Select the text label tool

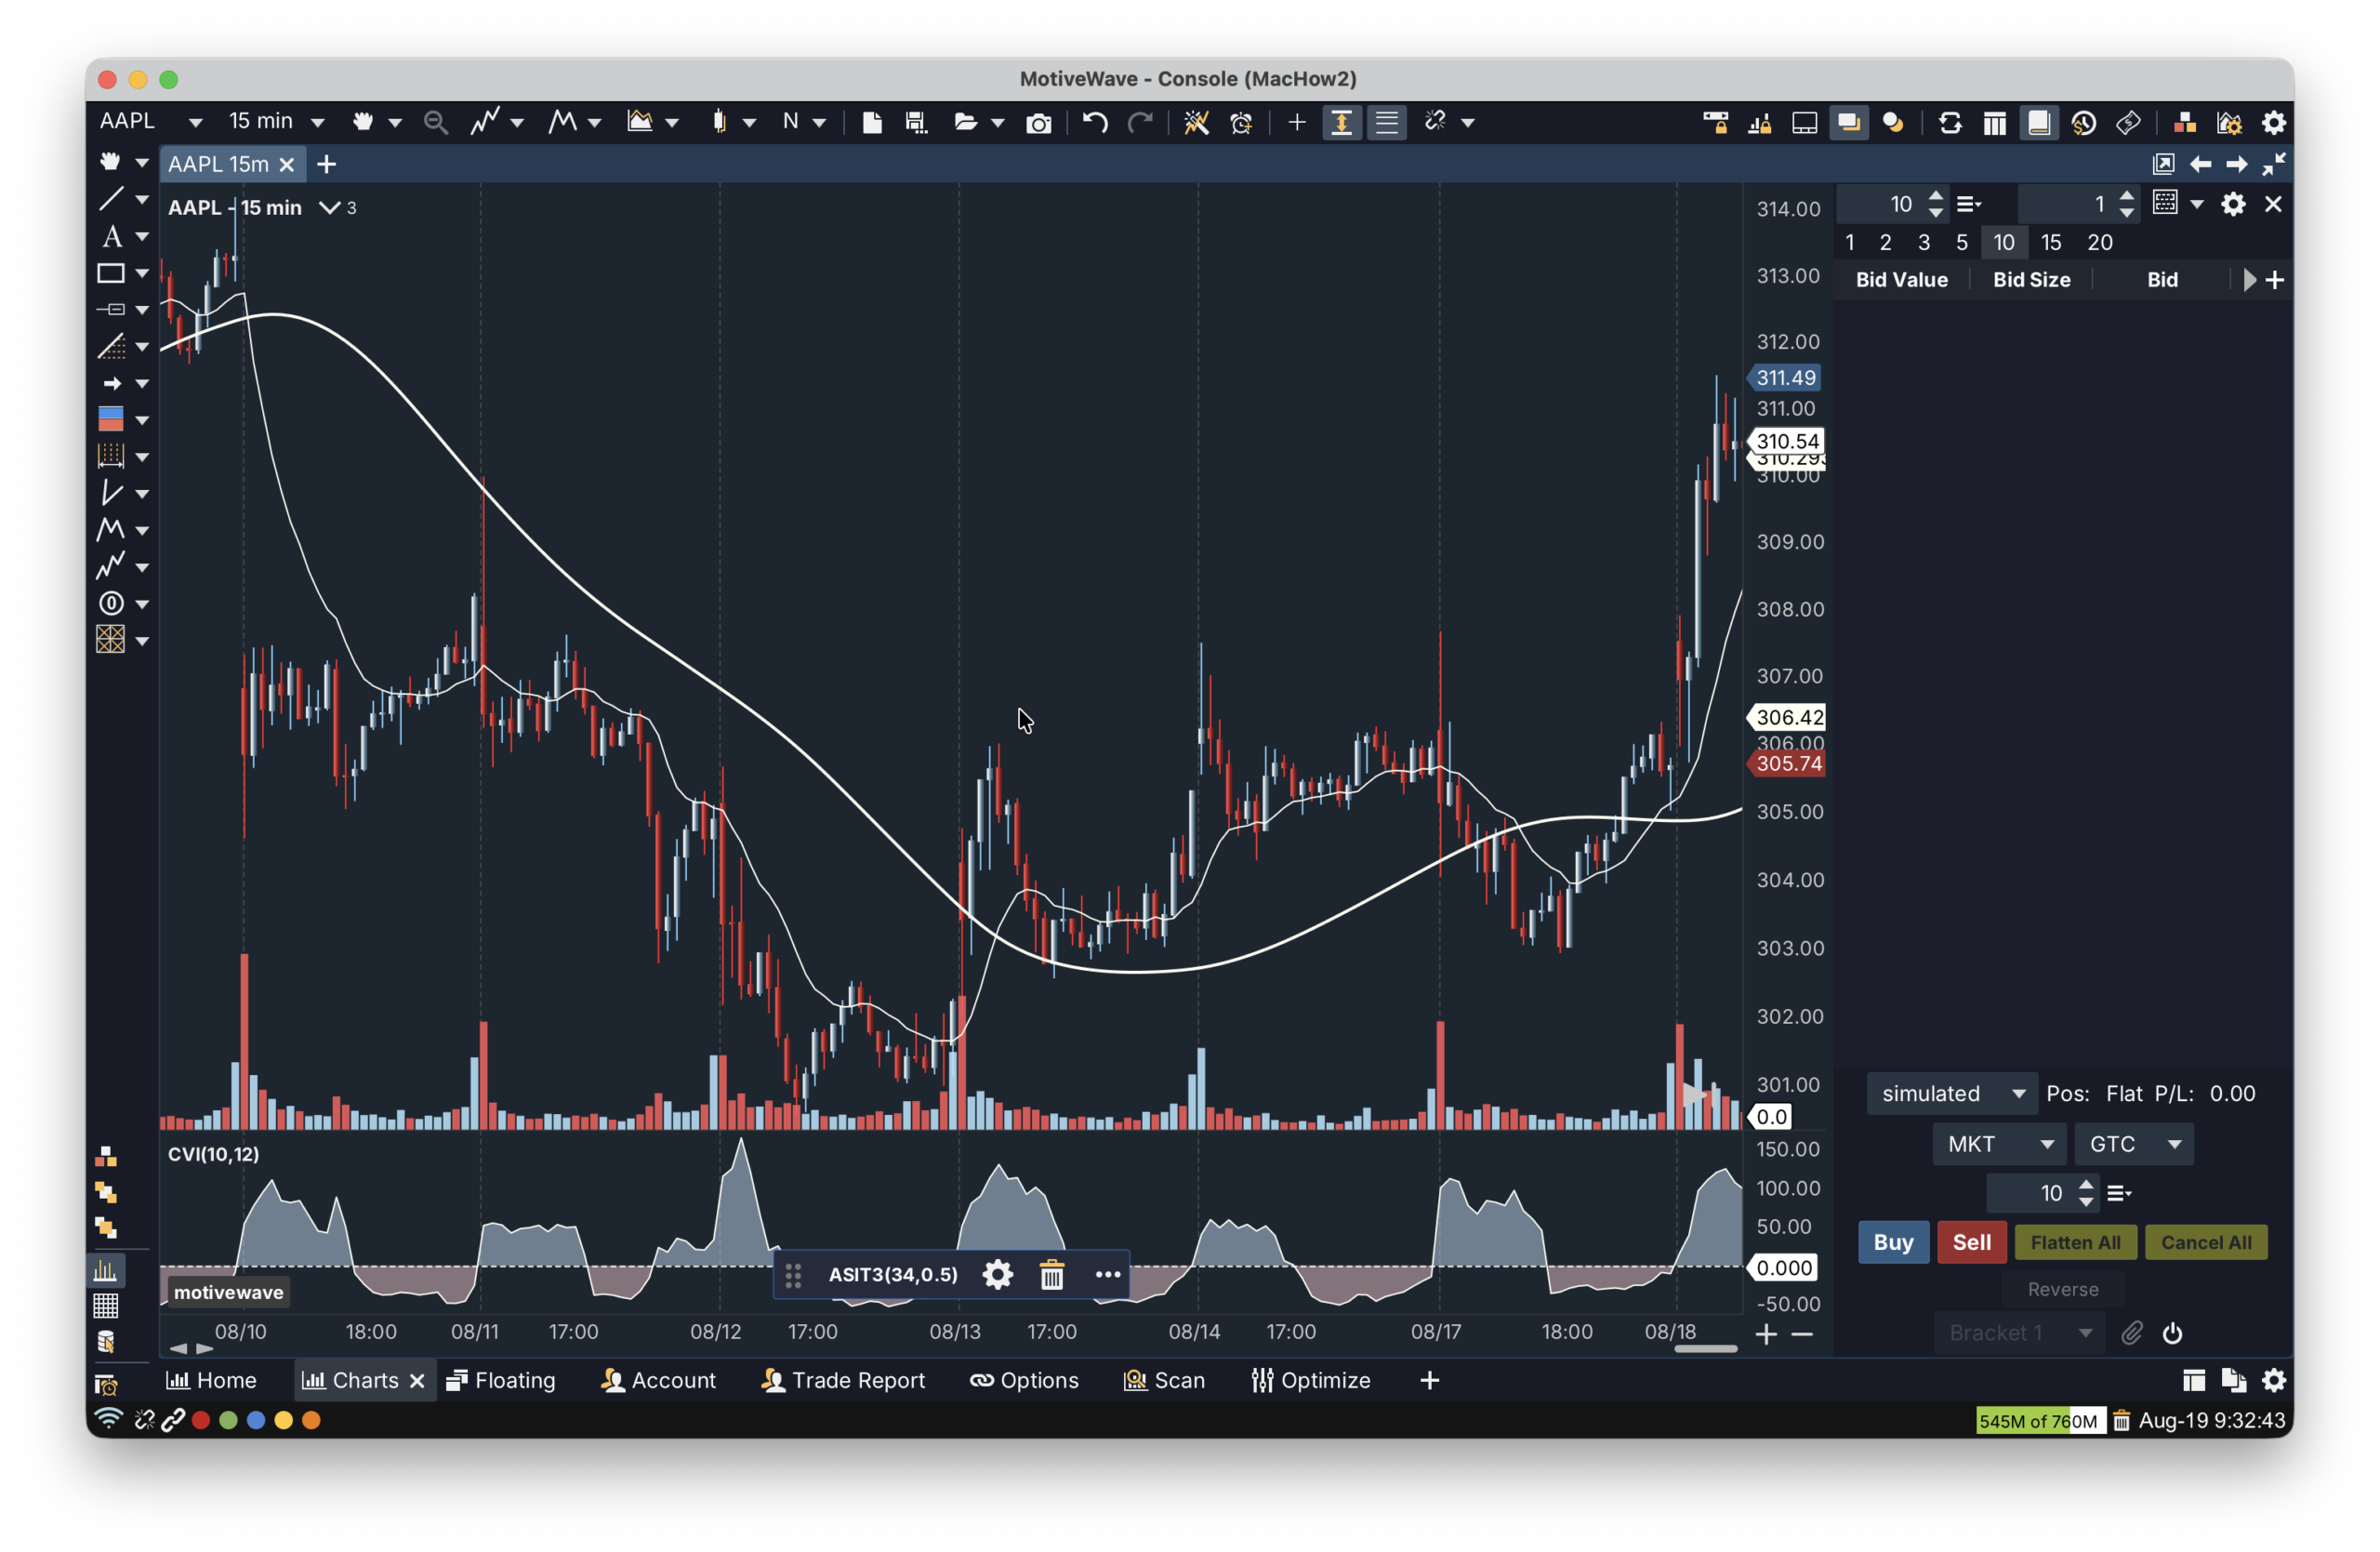[111, 236]
